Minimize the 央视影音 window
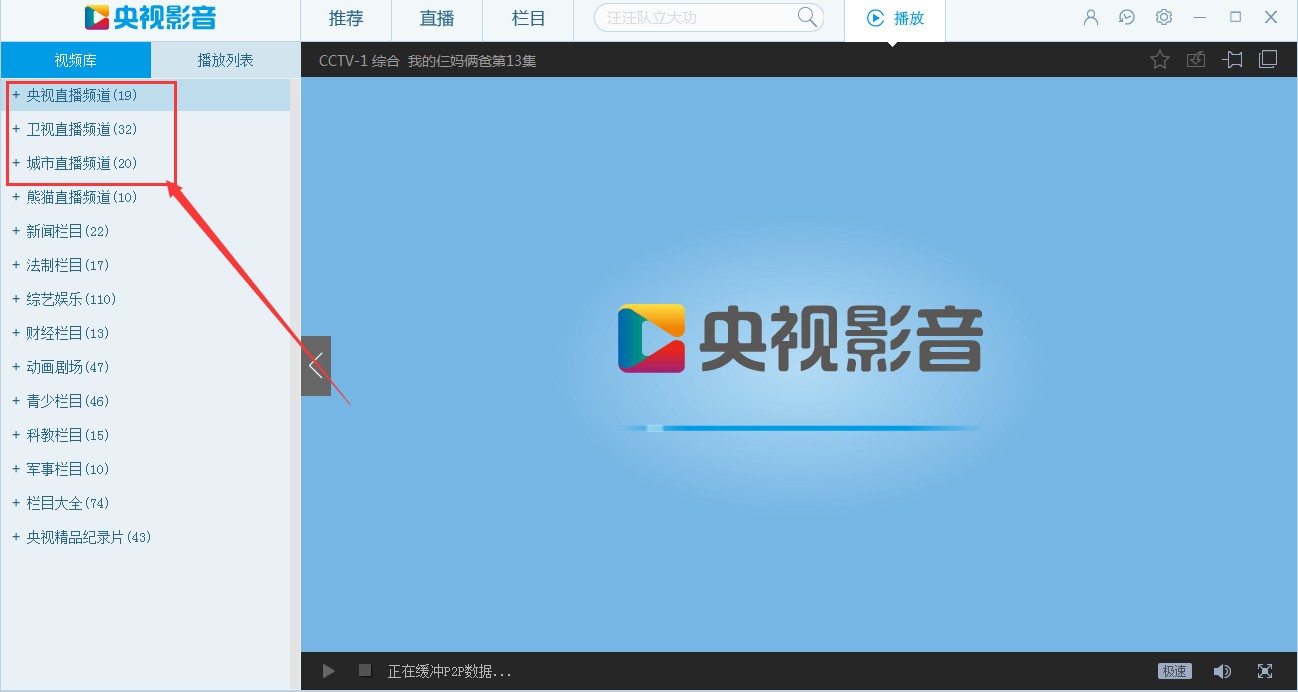 click(x=1200, y=17)
